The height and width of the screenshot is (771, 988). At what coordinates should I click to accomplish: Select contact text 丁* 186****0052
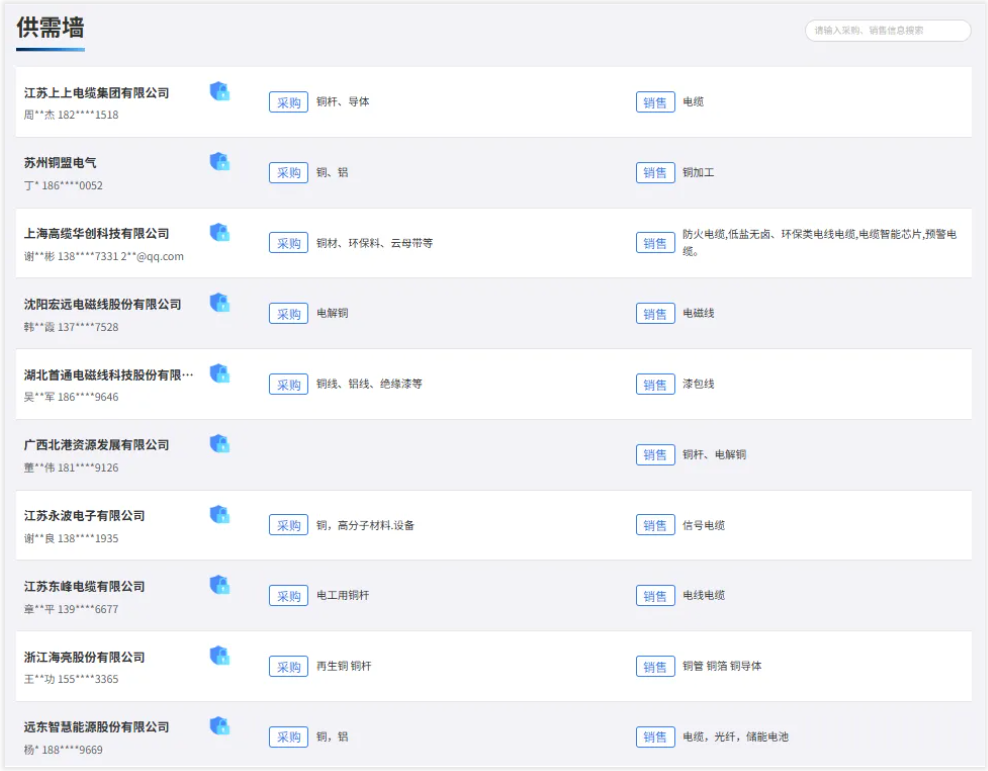63,185
